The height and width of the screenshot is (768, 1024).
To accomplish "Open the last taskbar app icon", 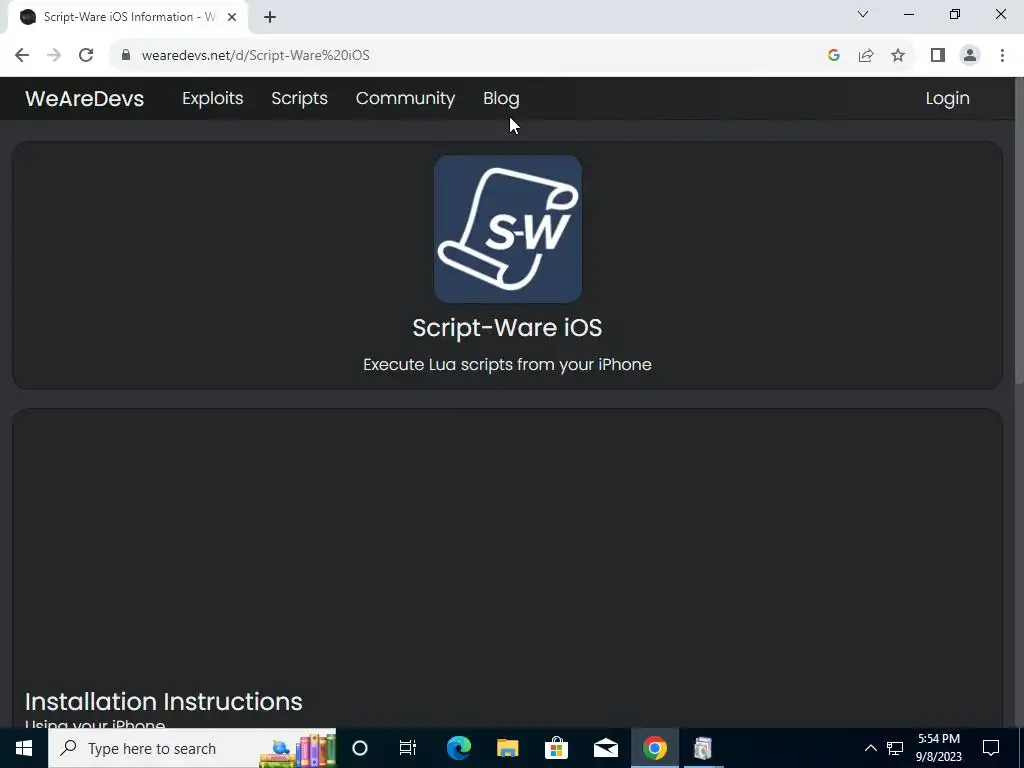I will coord(703,748).
